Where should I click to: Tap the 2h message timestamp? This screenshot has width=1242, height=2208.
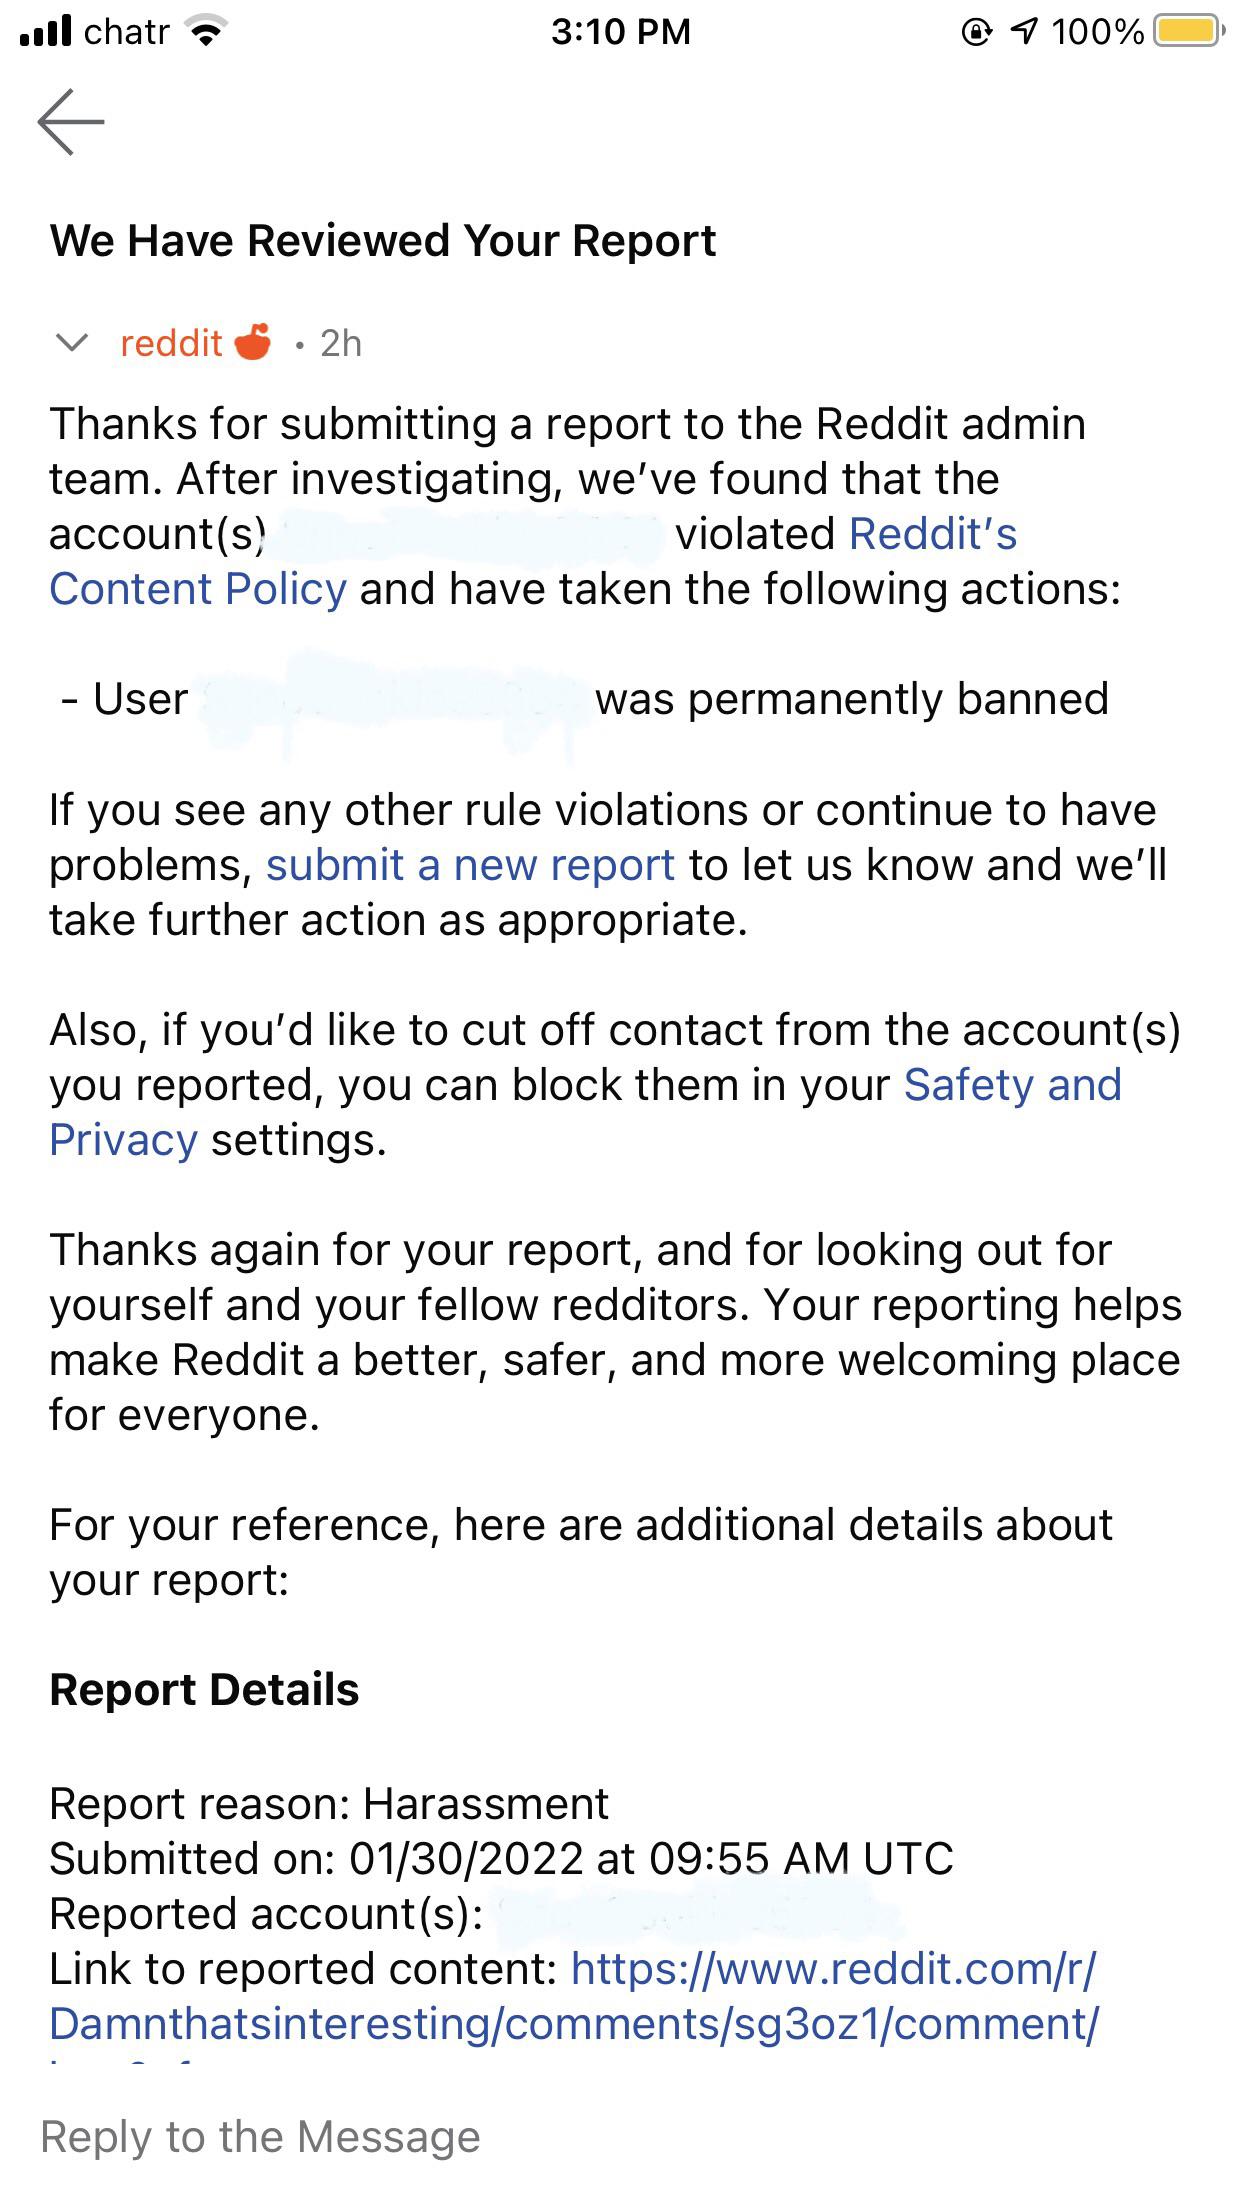coord(341,344)
